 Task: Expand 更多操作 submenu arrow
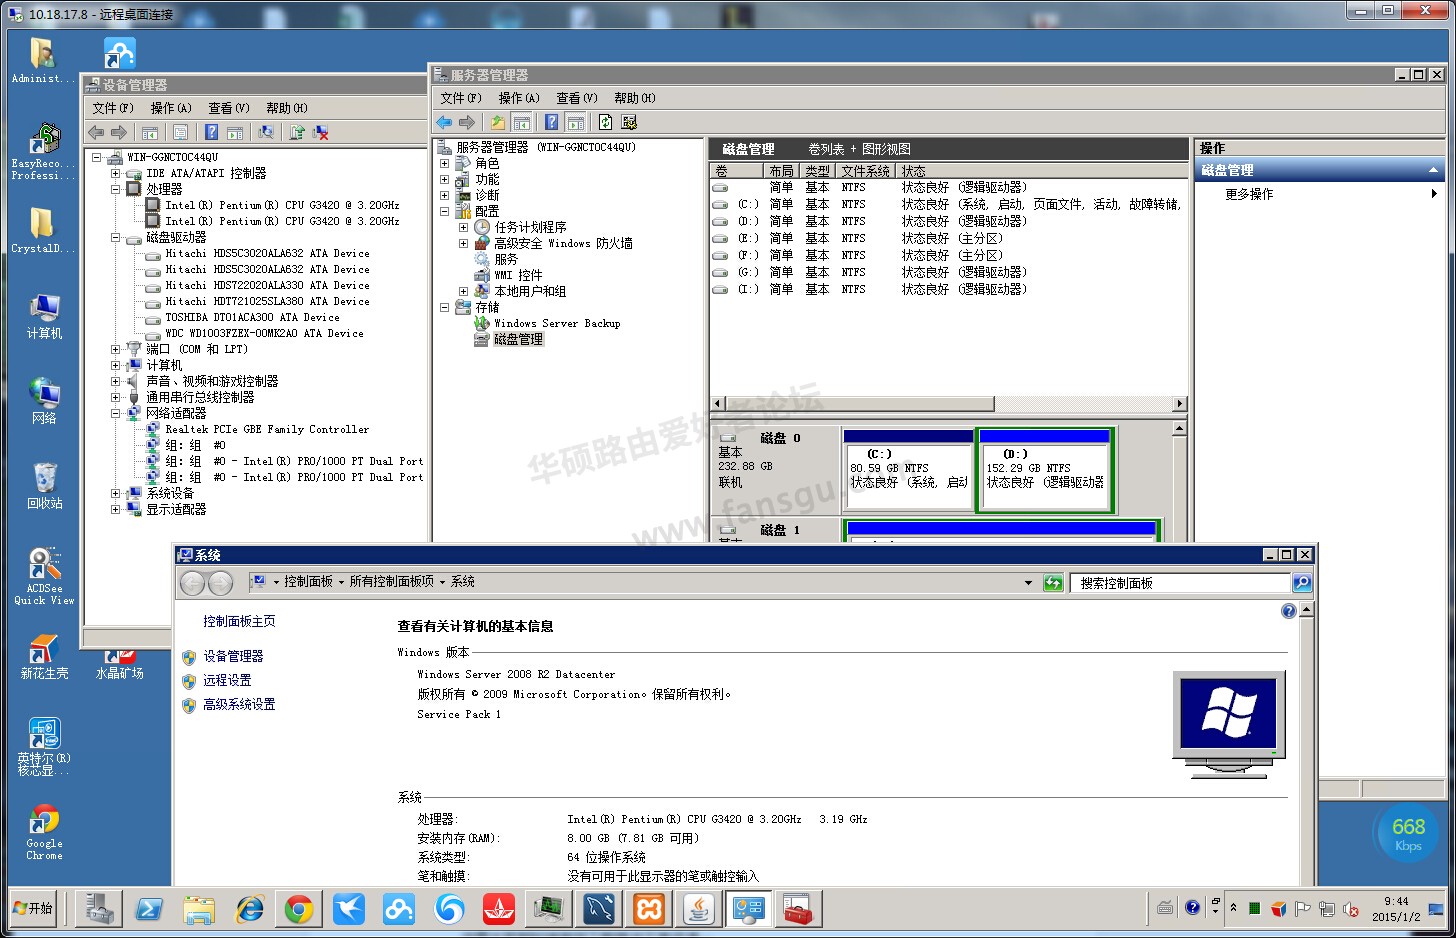pos(1434,194)
